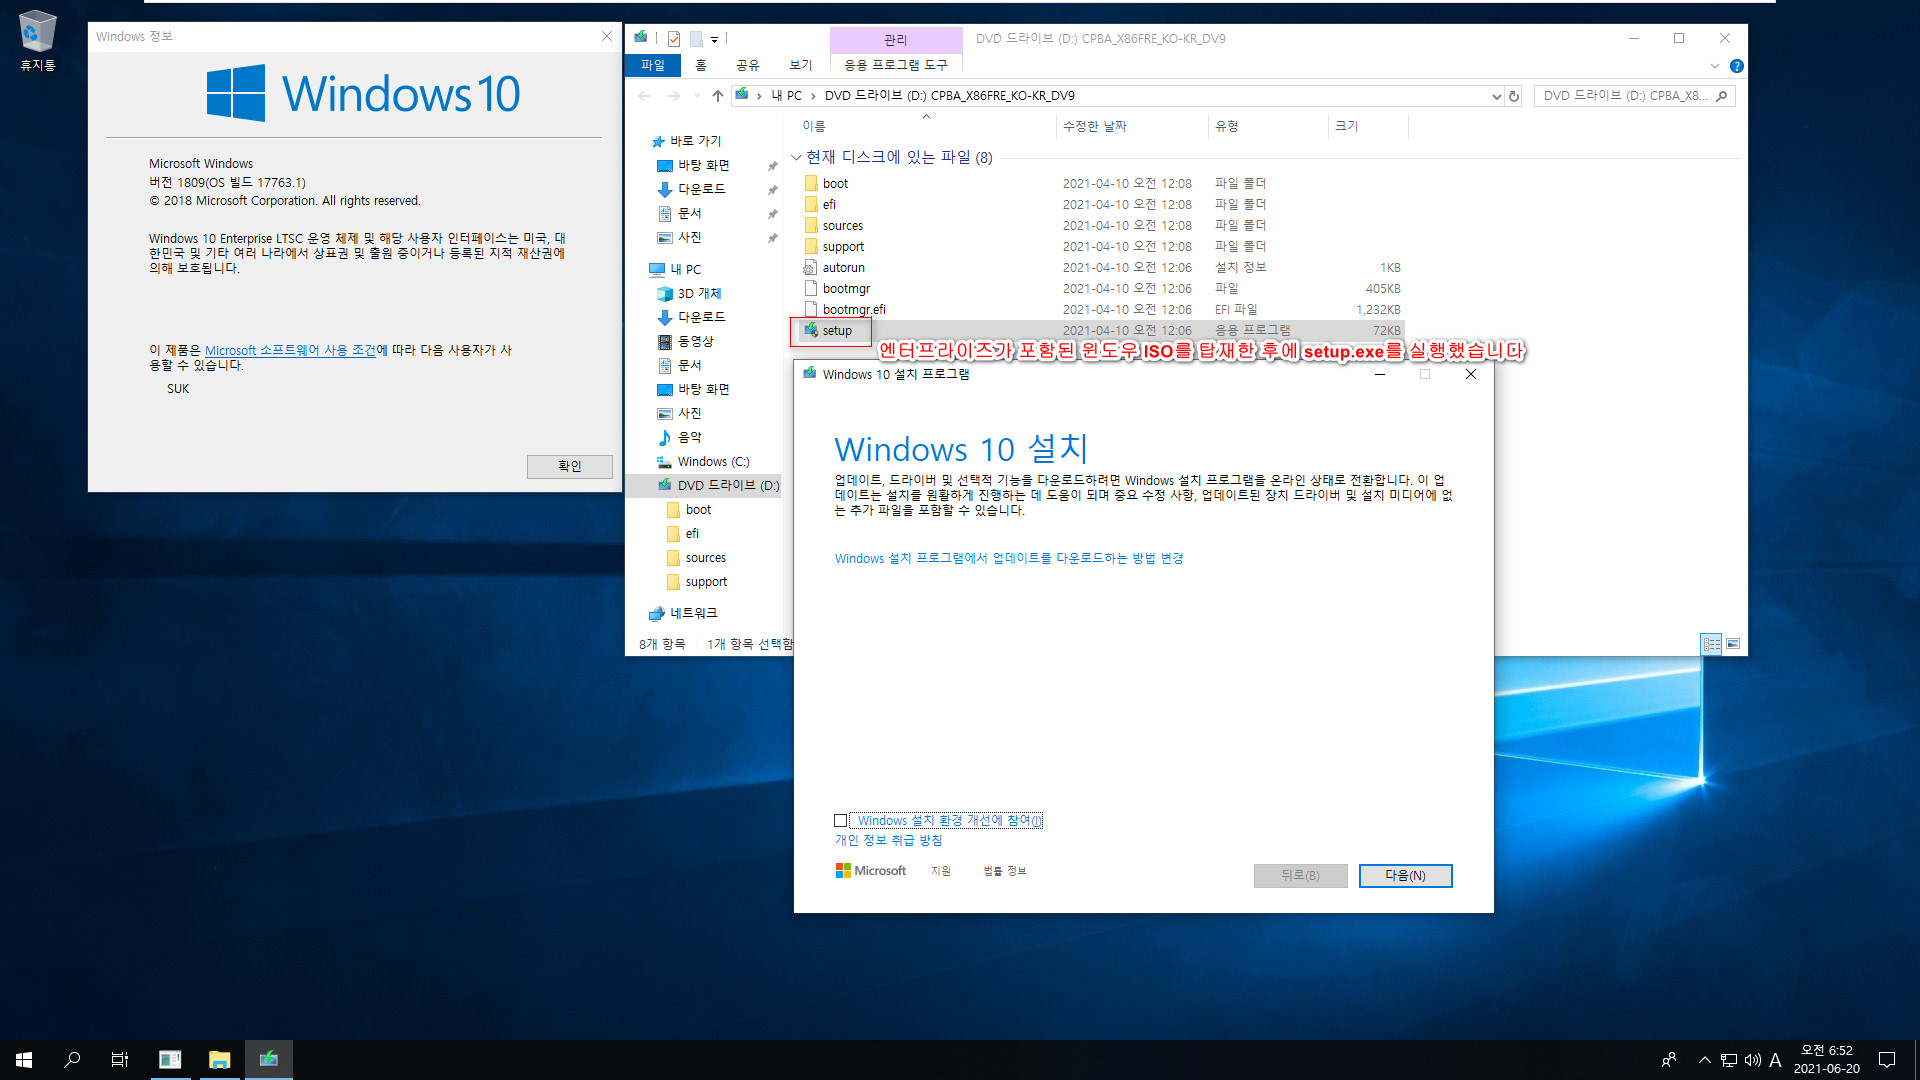Viewport: 1920px width, 1080px height.
Task: Open the taskbar clock and date
Action: point(1827,1060)
